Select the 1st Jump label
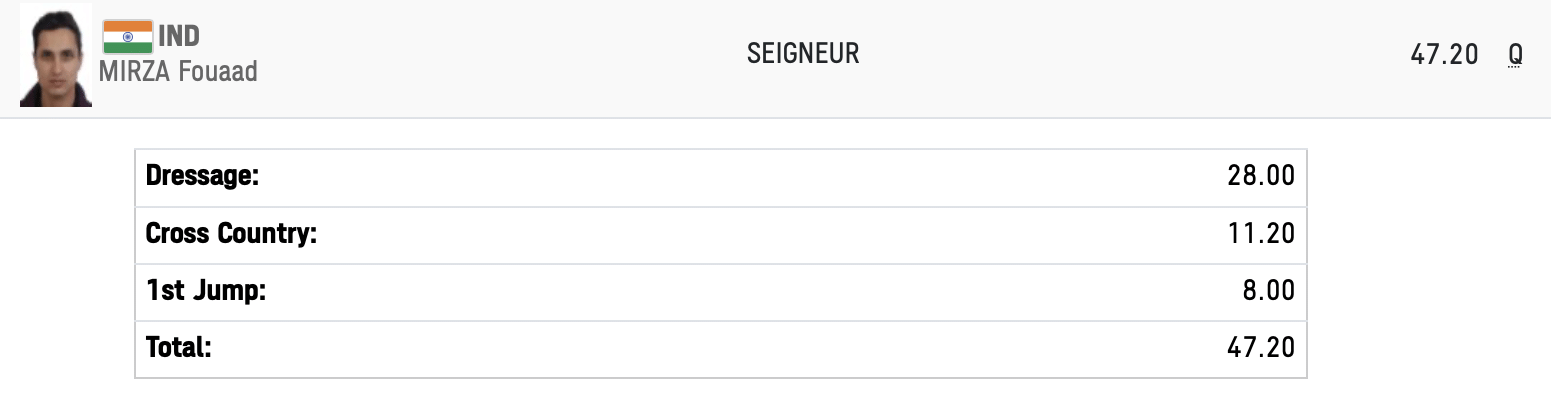The width and height of the screenshot is (1551, 402). [x=205, y=291]
